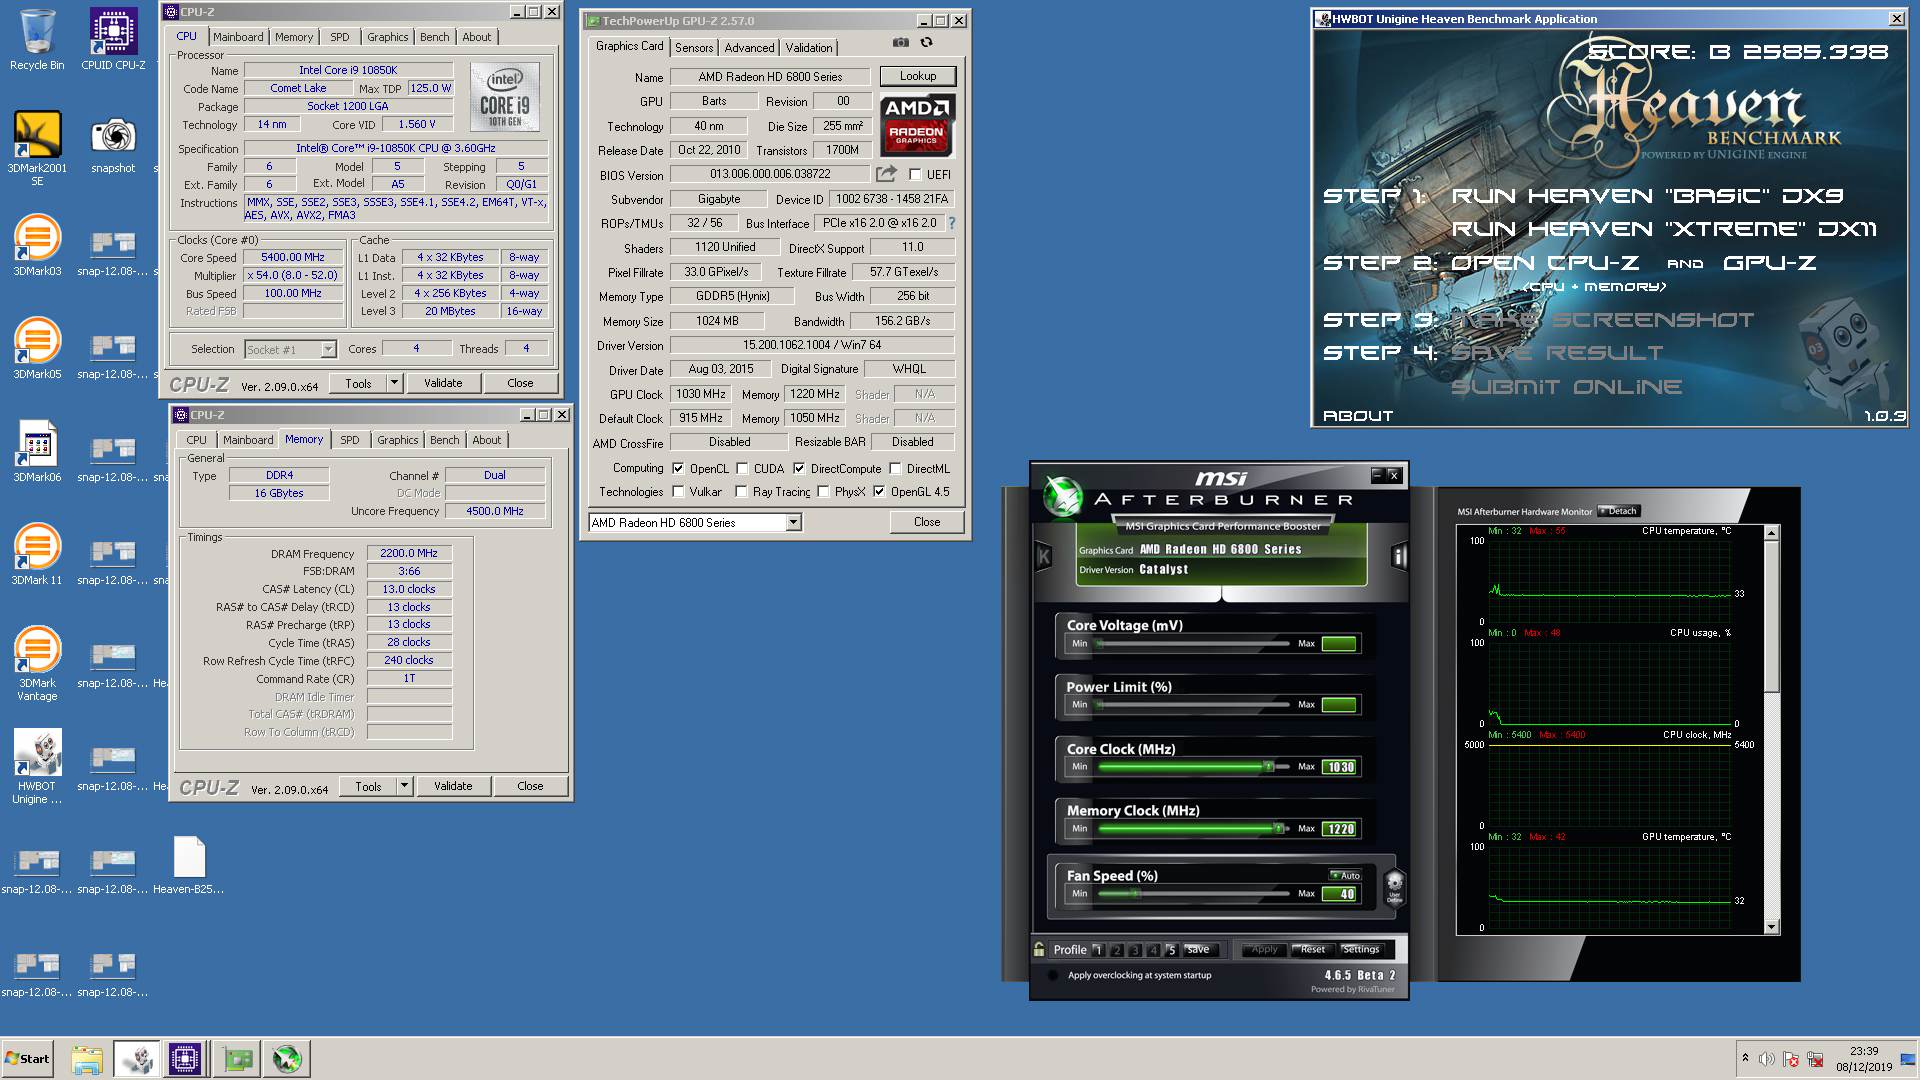The width and height of the screenshot is (1920, 1080).
Task: Click the HWBOT robot taskbar icon
Action: (137, 1059)
